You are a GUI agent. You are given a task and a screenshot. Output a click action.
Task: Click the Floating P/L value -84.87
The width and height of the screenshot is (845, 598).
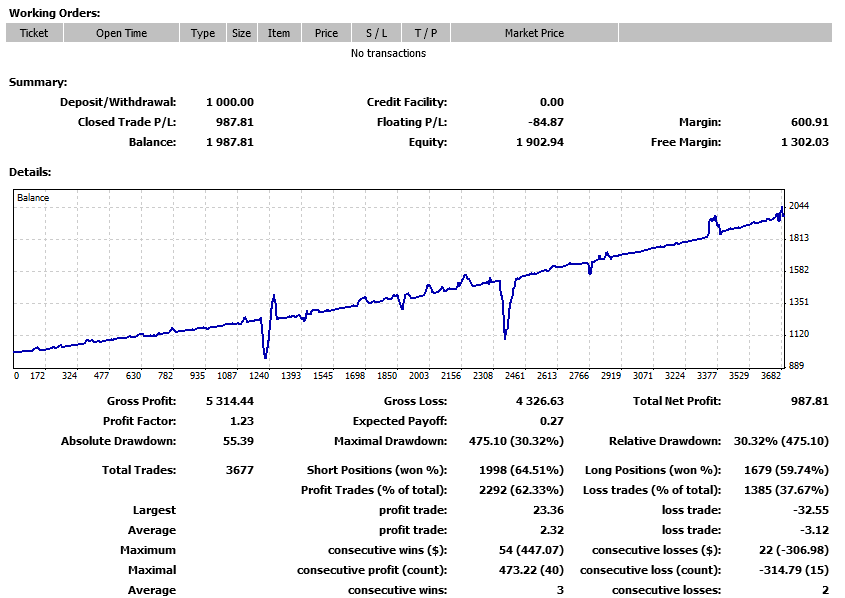(545, 122)
